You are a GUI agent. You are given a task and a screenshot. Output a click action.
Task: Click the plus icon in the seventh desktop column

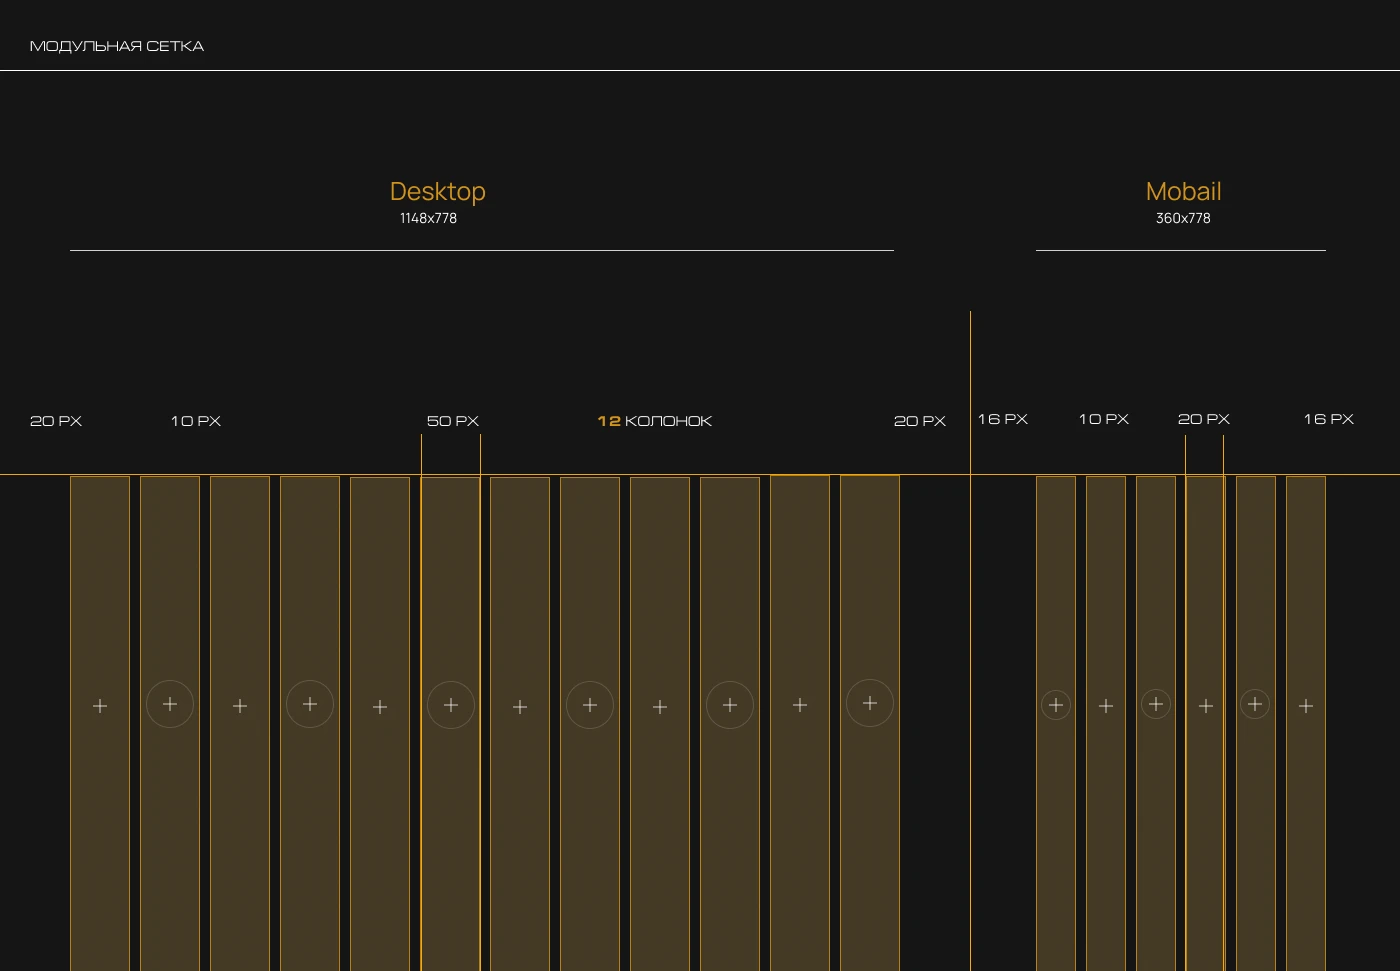click(x=520, y=707)
